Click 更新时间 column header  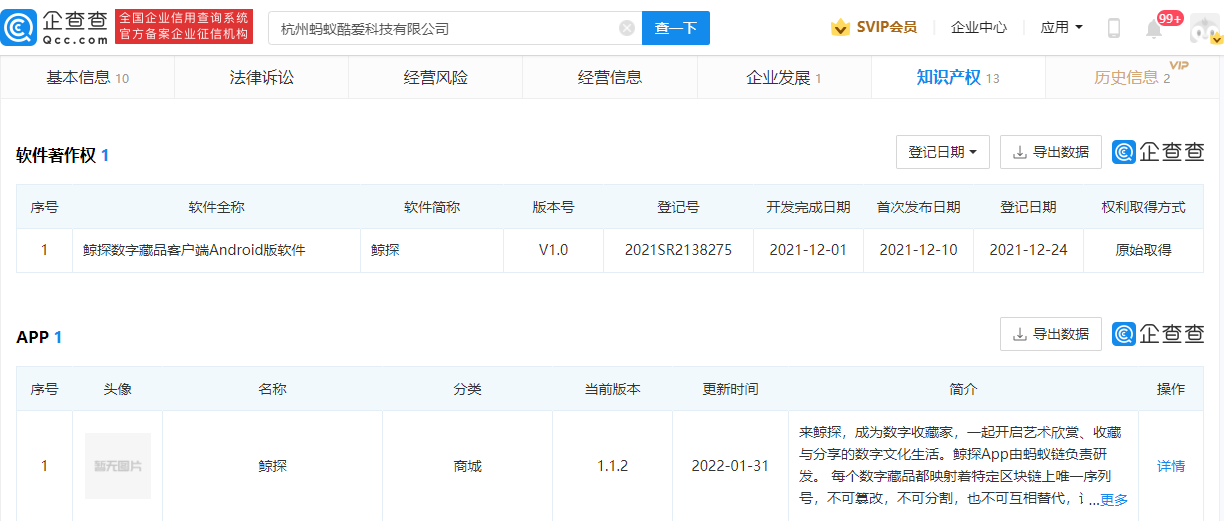[x=730, y=389]
